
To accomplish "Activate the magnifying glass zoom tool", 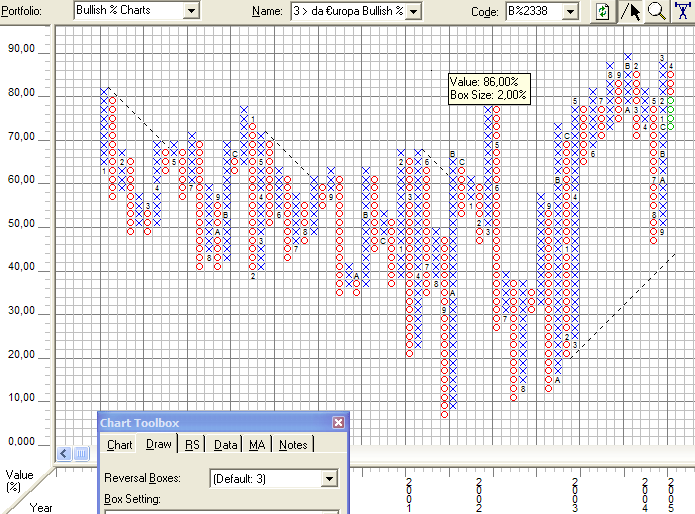I will pos(657,11).
